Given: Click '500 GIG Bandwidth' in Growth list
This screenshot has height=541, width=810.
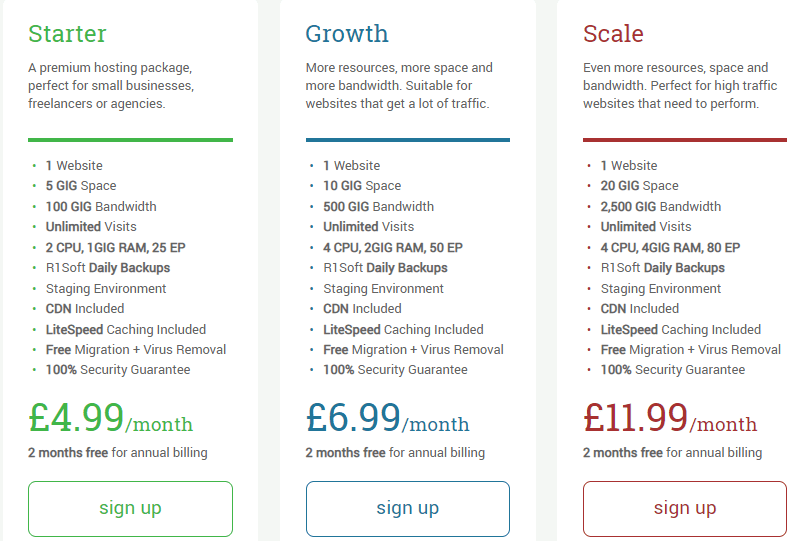Looking at the screenshot, I should coord(378,206).
